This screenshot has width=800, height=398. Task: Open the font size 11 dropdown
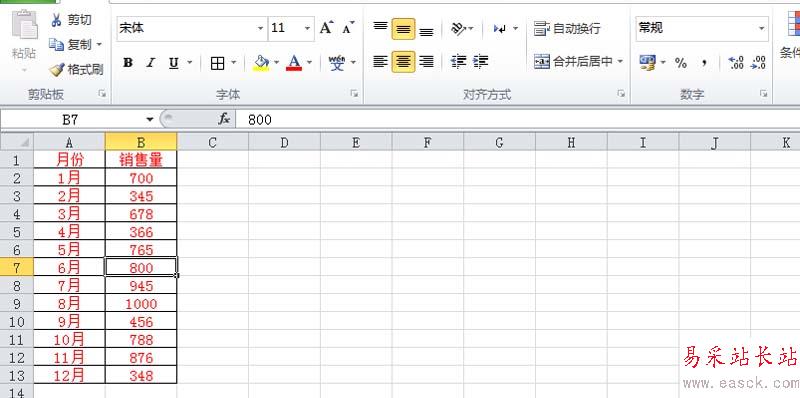coord(307,29)
